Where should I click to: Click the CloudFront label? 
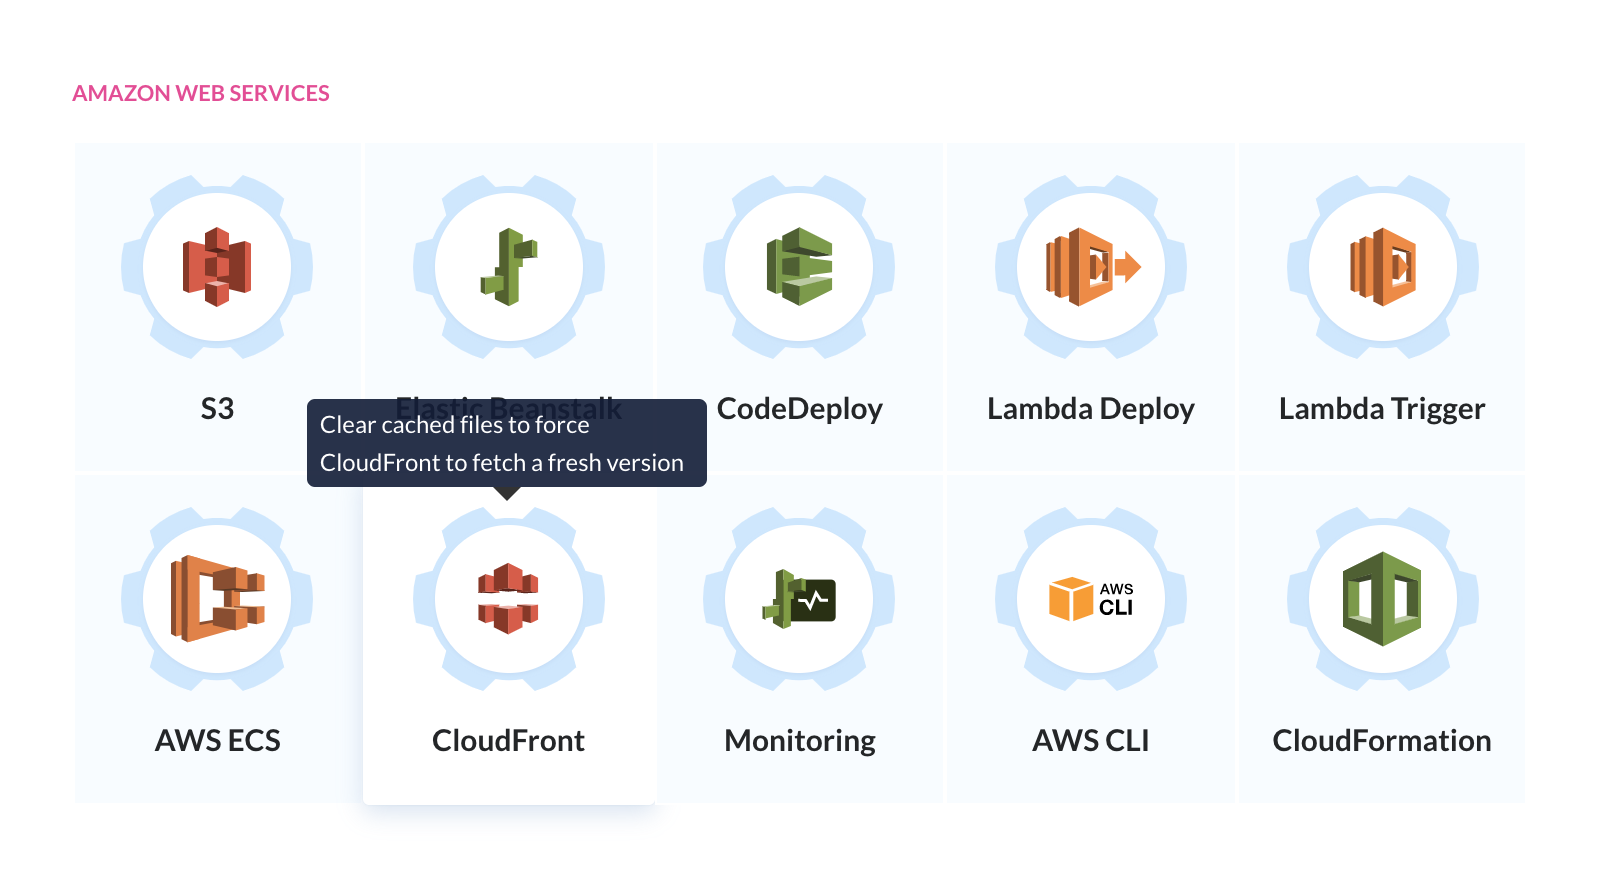[x=508, y=741]
